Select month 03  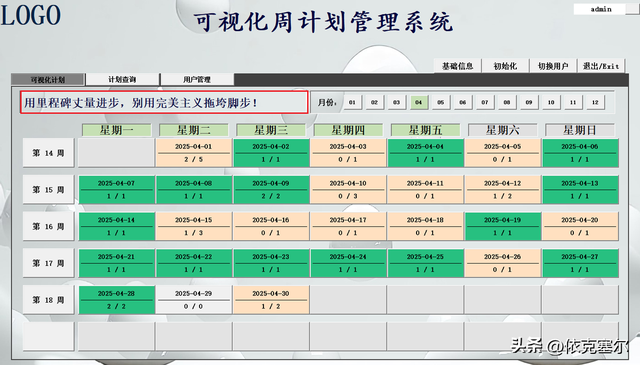pyautogui.click(x=396, y=102)
